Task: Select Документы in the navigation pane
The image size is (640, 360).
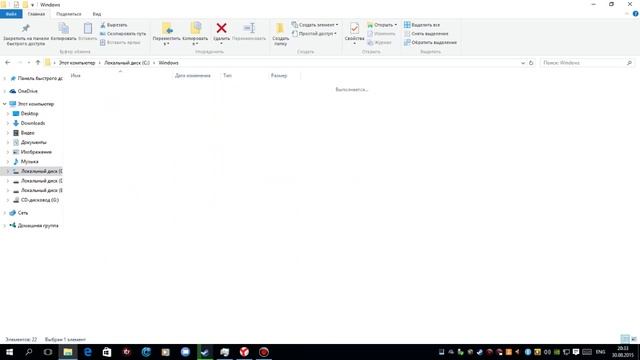Action: click(33, 142)
